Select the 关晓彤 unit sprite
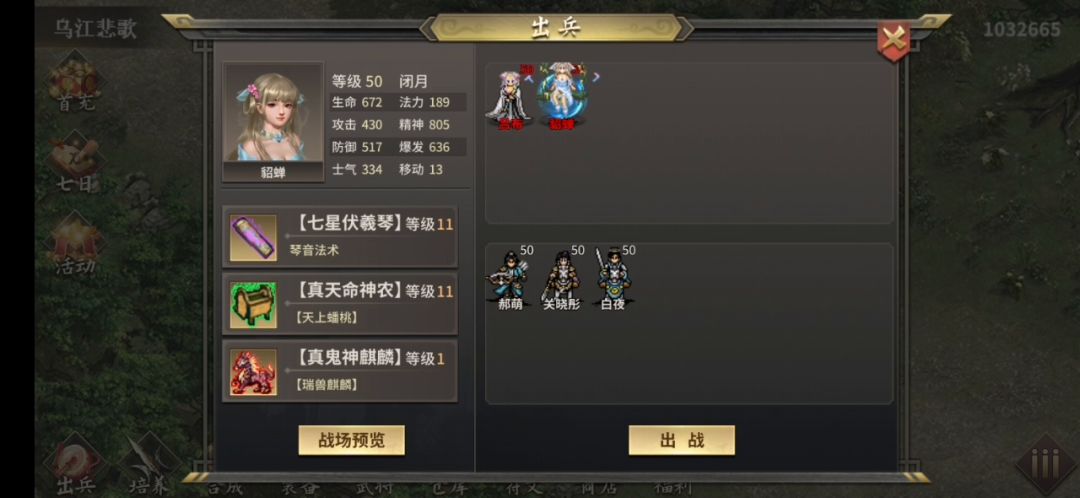This screenshot has width=1080, height=498. (561, 278)
